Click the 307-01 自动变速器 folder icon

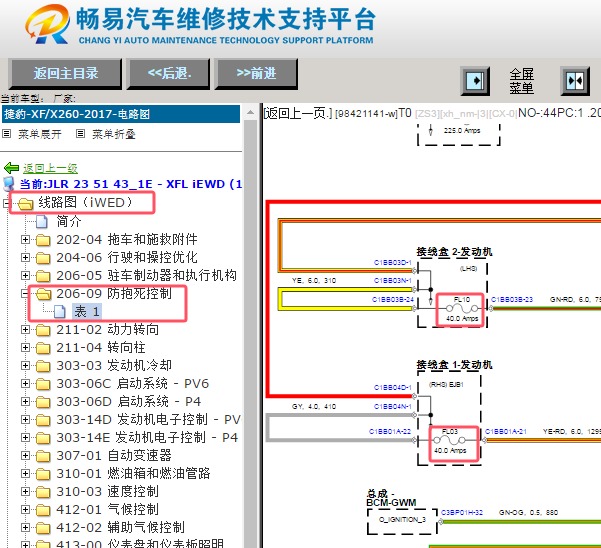(x=43, y=456)
